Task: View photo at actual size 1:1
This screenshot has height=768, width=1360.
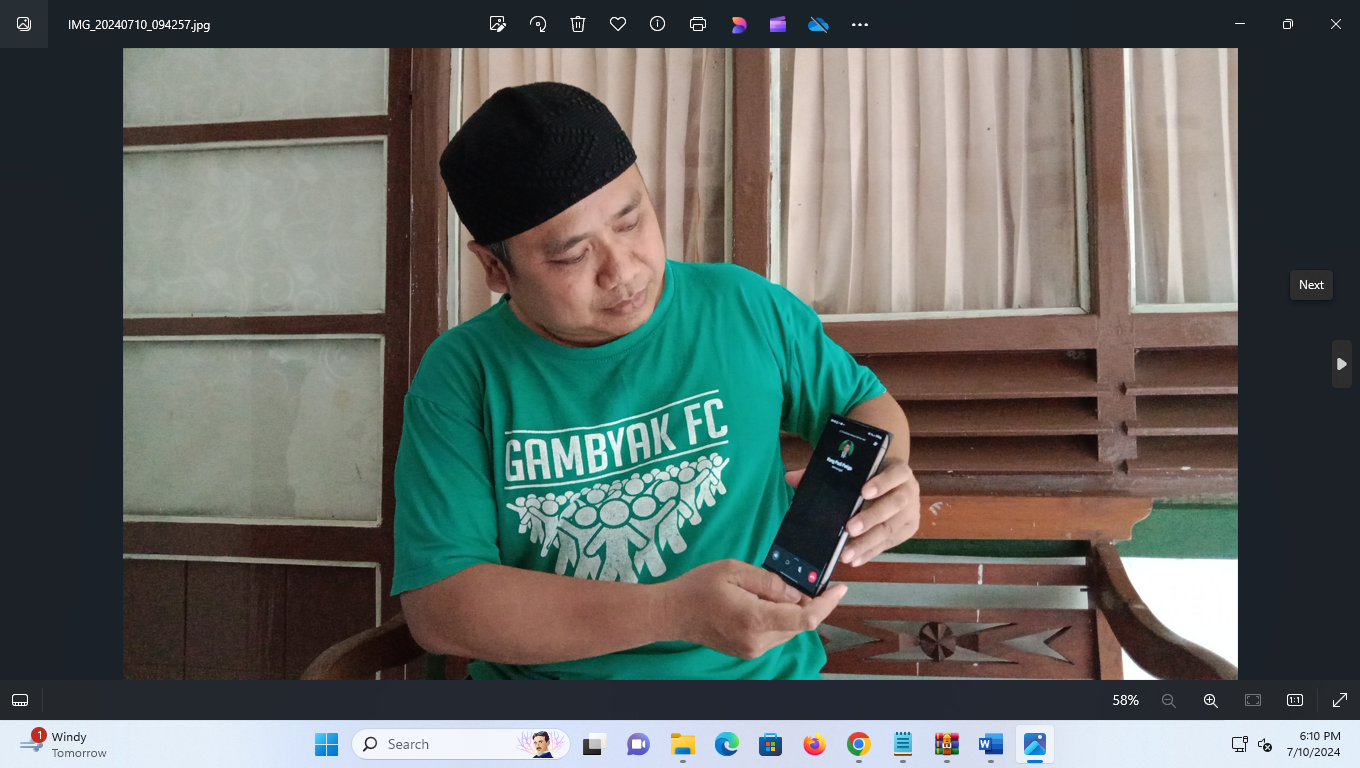Action: click(1295, 700)
